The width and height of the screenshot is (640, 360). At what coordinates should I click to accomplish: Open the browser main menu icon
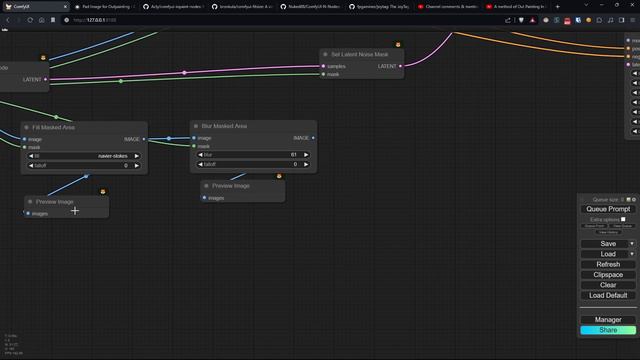pyautogui.click(x=633, y=20)
